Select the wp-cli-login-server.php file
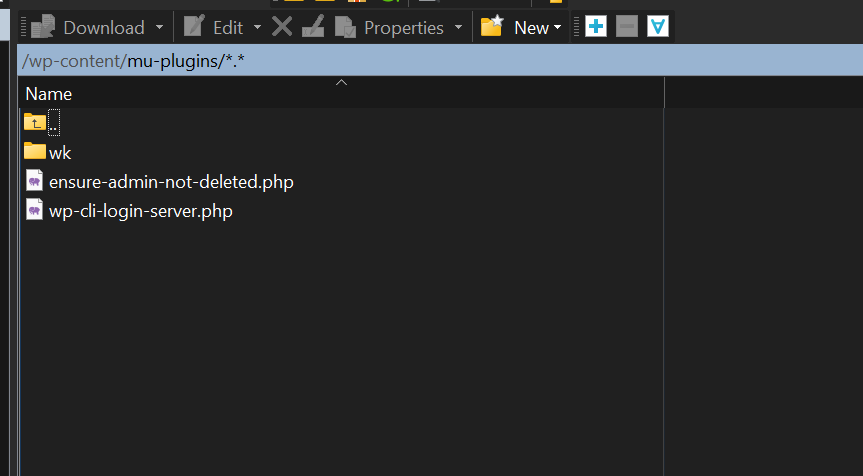 [140, 212]
